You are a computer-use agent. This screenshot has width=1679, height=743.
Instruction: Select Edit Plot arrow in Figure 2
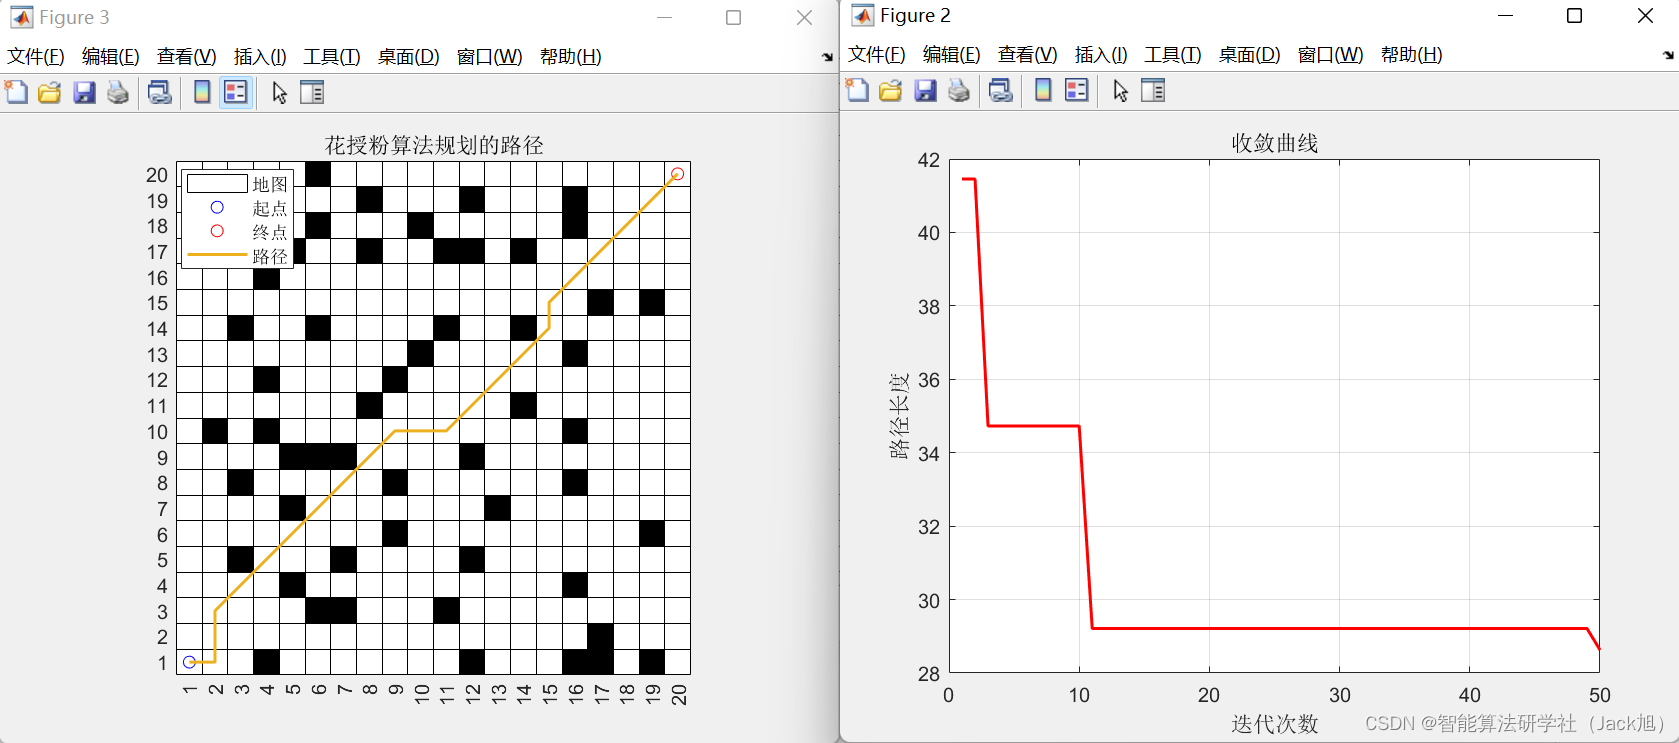(x=1120, y=90)
